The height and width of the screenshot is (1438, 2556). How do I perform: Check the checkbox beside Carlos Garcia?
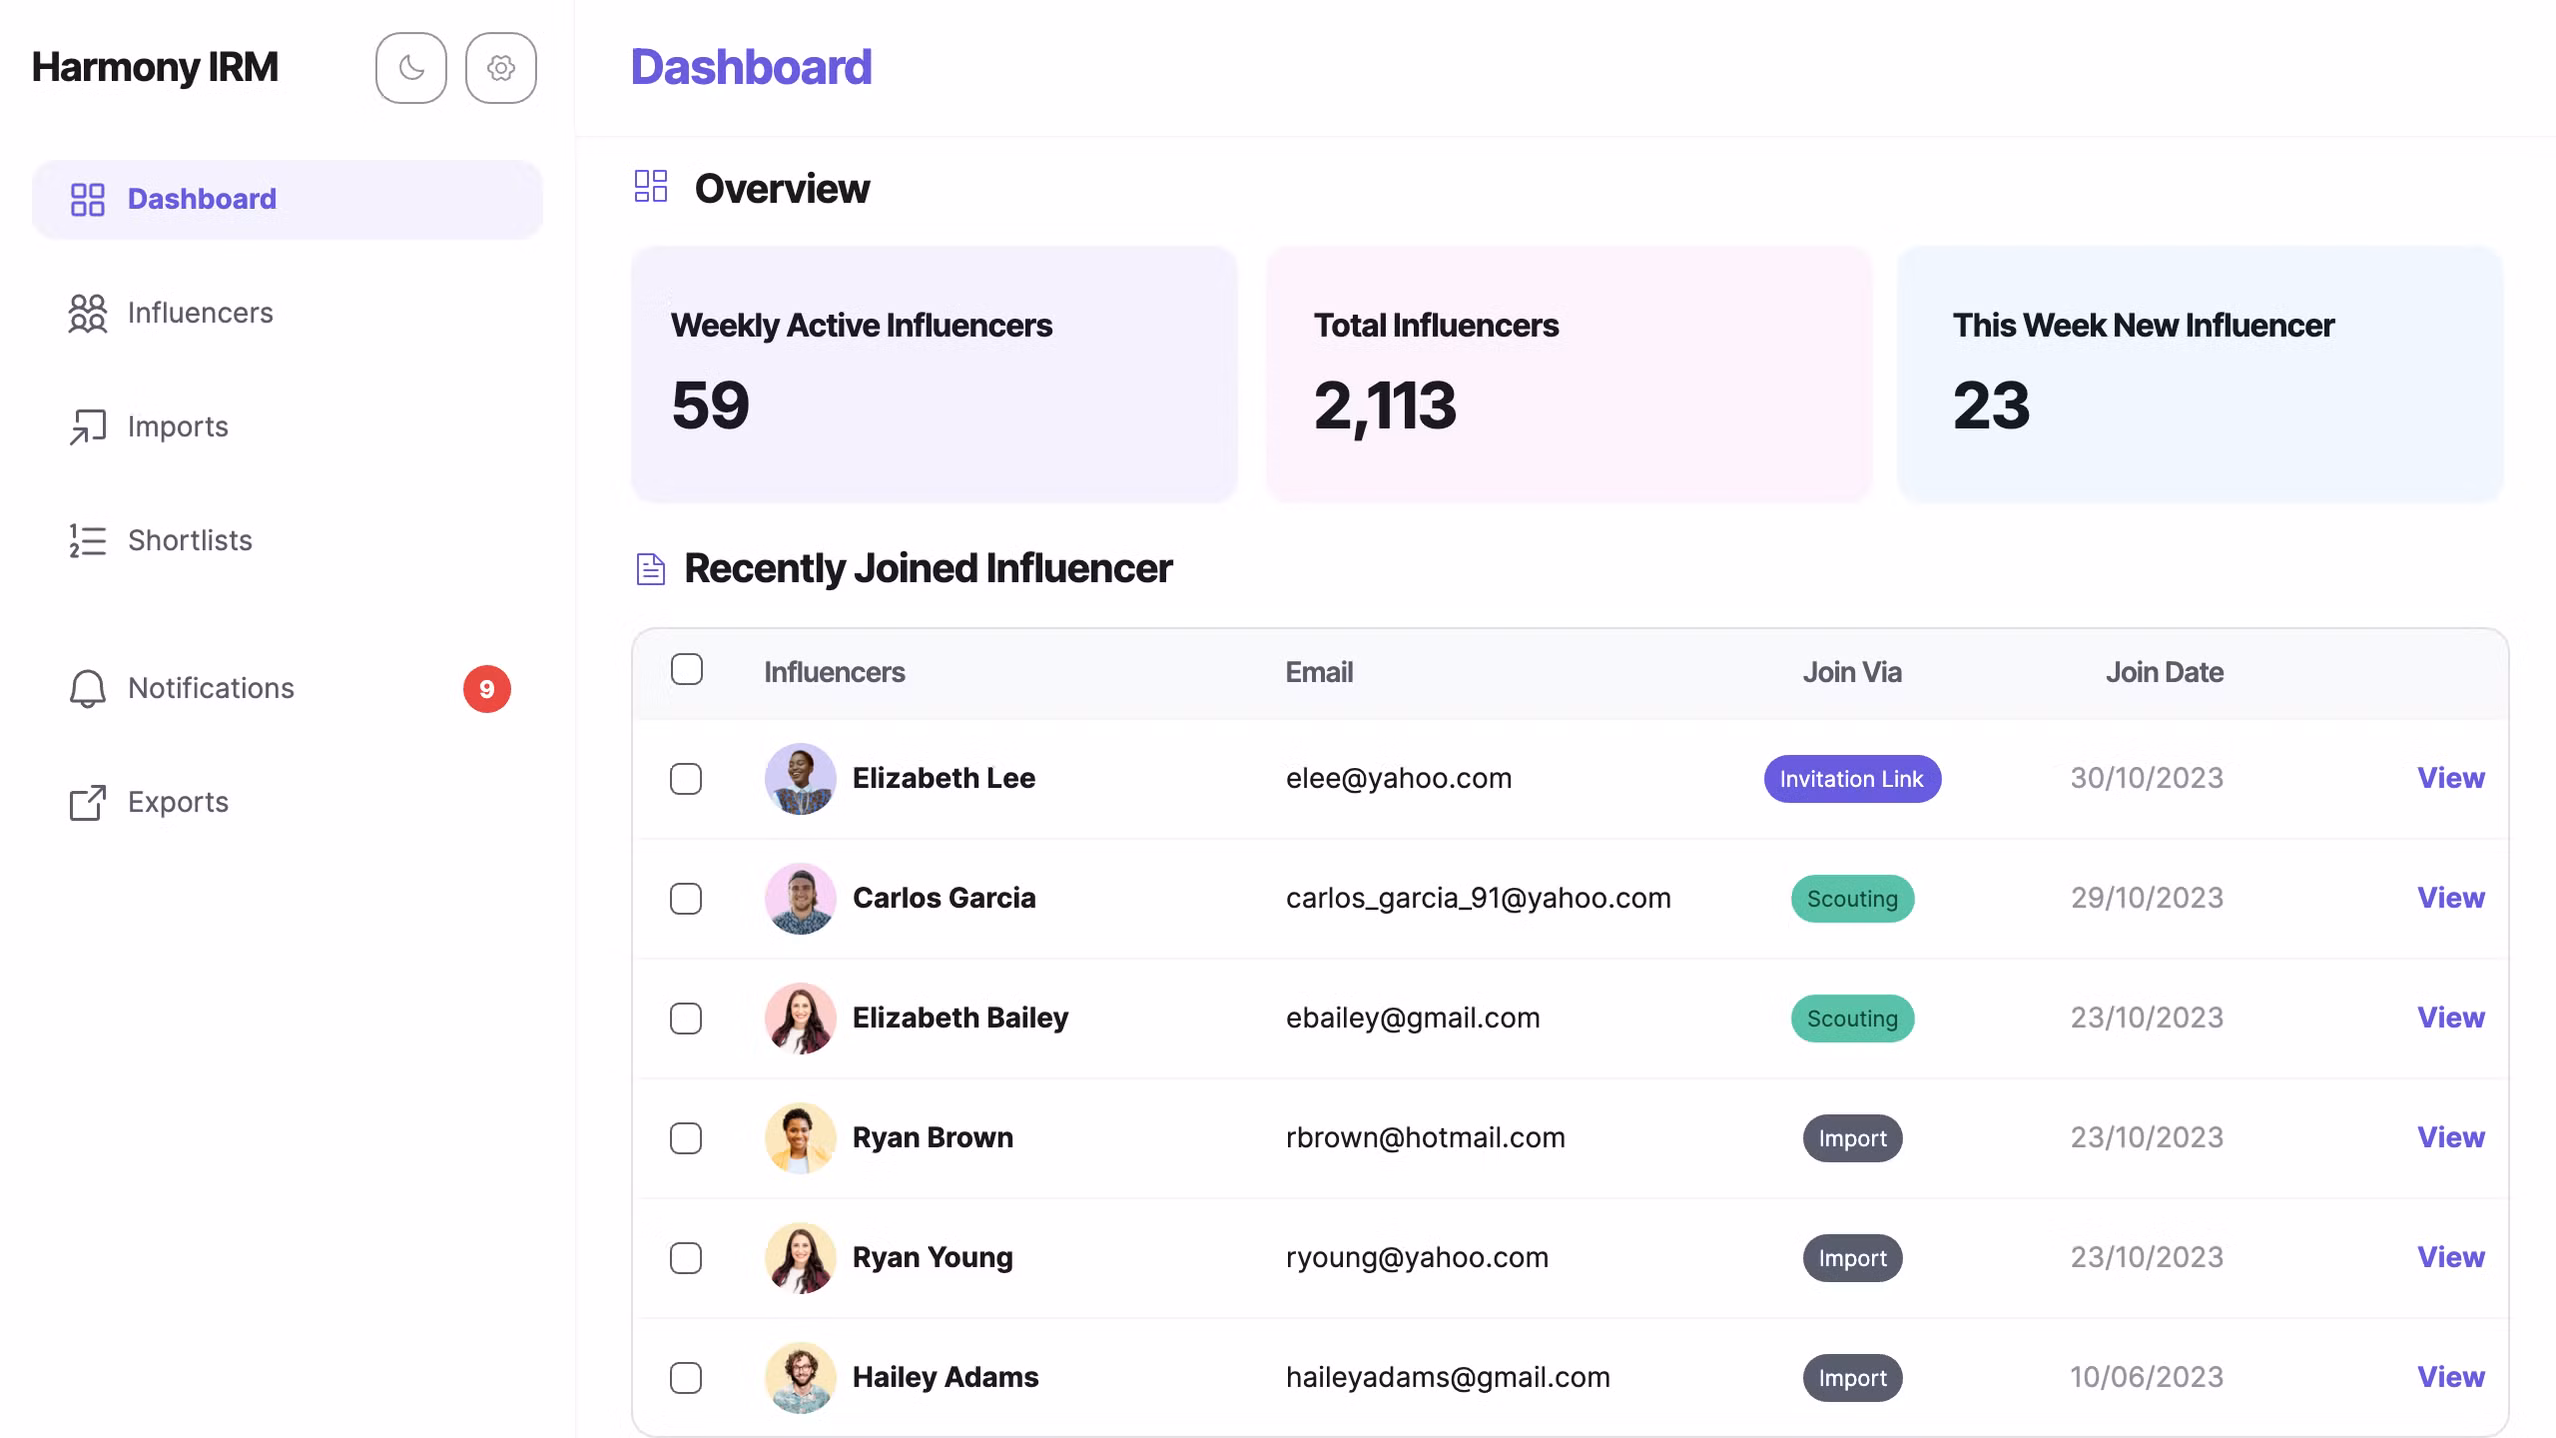coord(687,898)
